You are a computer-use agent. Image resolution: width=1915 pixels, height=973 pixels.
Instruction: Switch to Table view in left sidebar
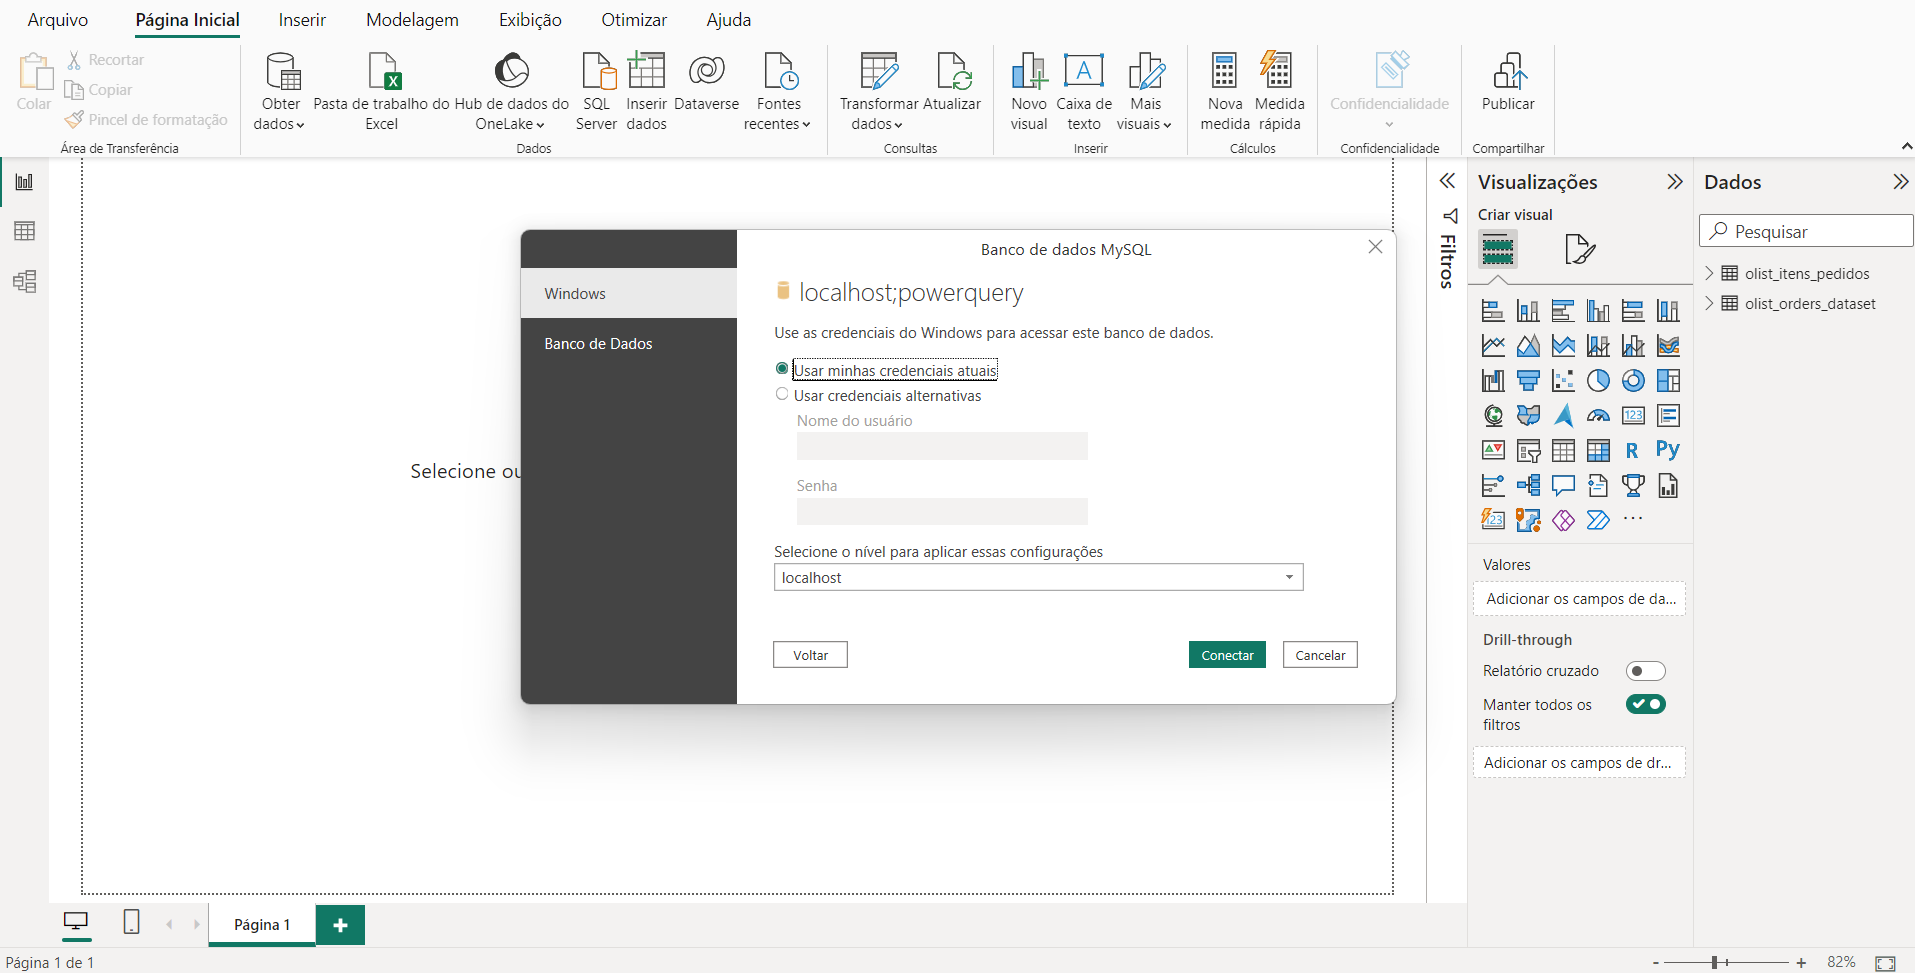(x=24, y=231)
